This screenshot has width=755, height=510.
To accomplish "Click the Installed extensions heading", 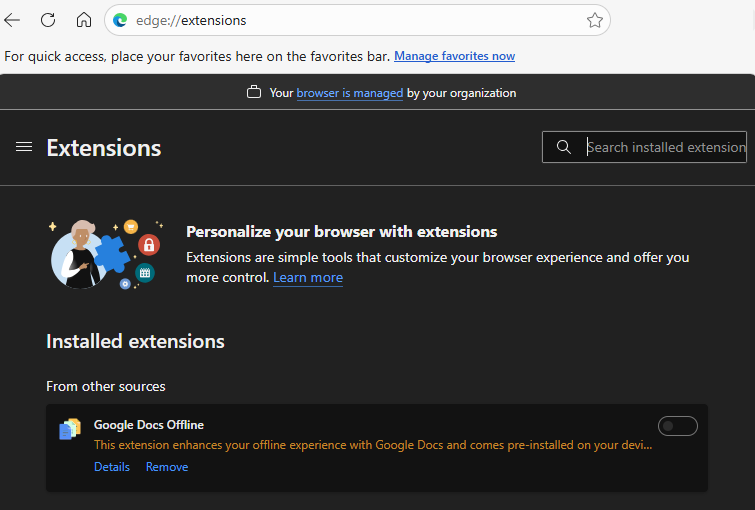I will [x=135, y=341].
